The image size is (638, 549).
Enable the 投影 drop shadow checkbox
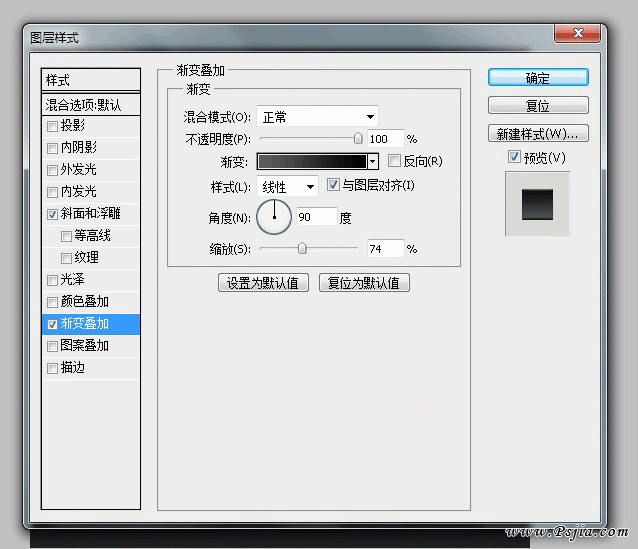click(x=52, y=126)
